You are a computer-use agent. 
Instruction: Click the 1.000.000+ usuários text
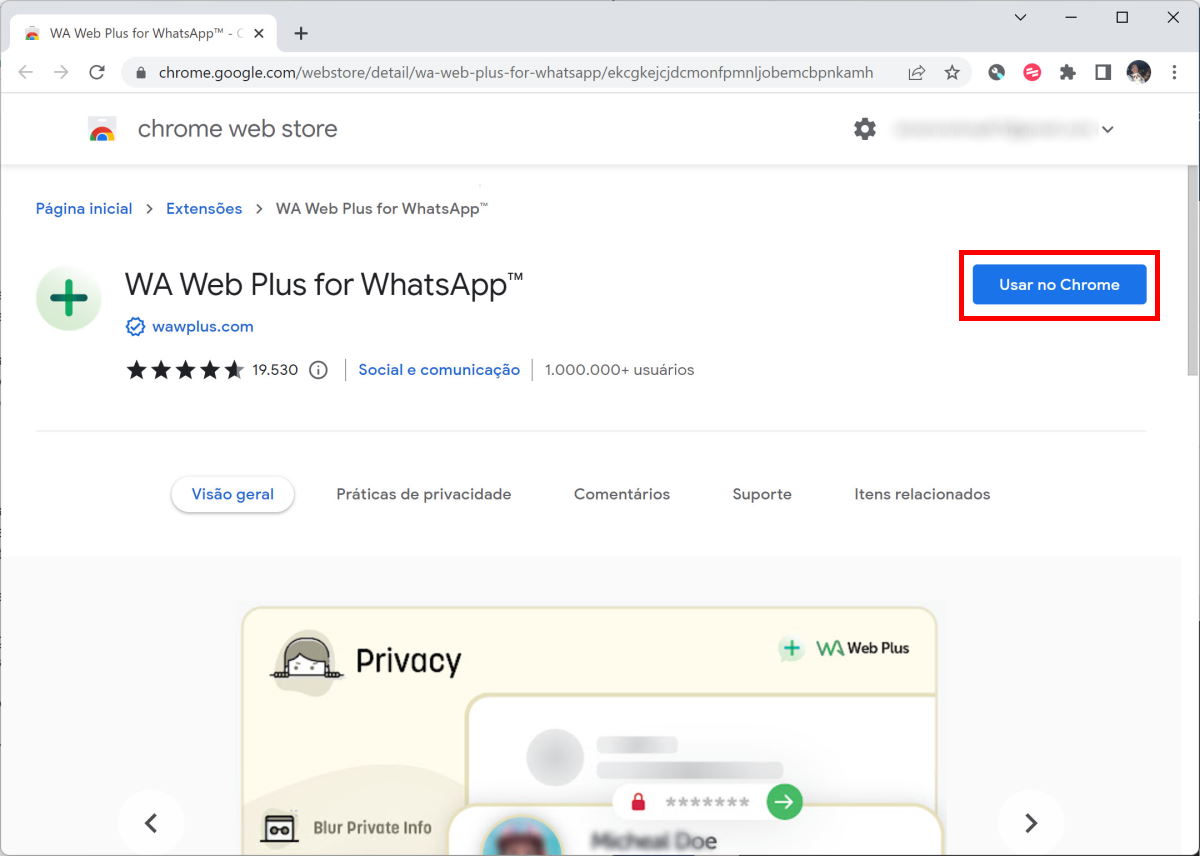tap(619, 370)
